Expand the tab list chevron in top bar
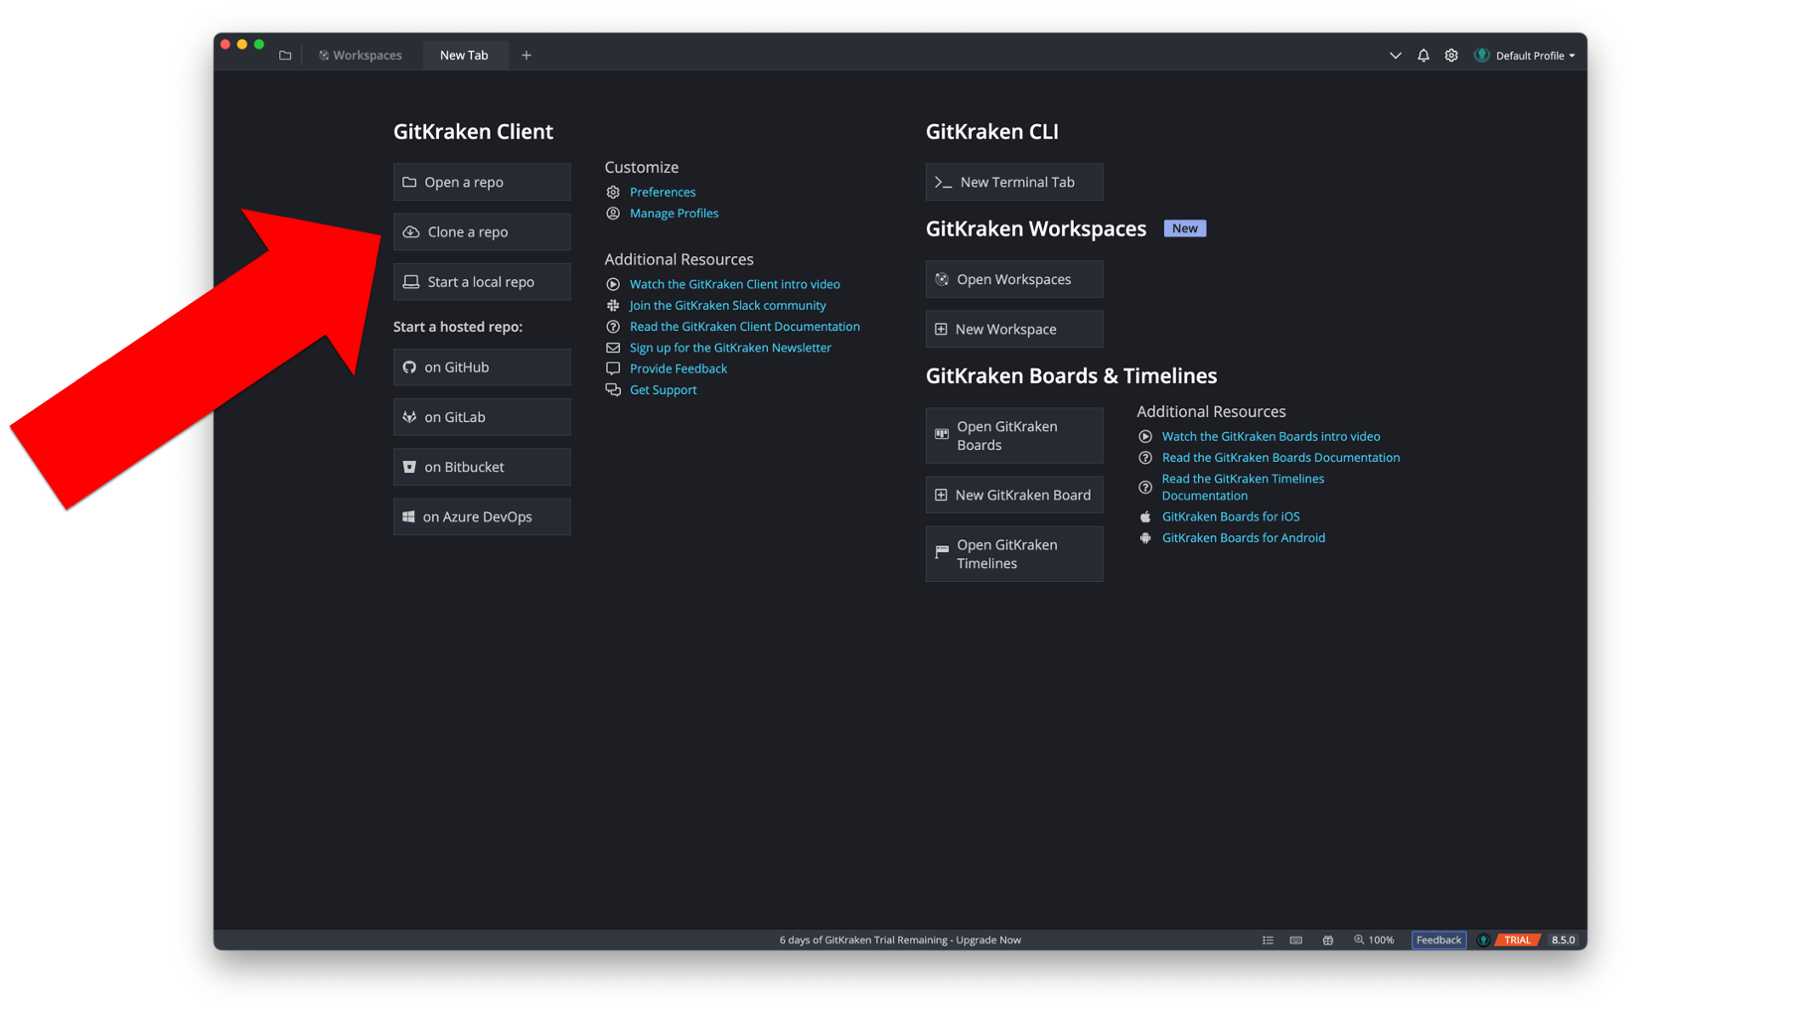Screen dimensions: 1801x1013 (x=1395, y=55)
